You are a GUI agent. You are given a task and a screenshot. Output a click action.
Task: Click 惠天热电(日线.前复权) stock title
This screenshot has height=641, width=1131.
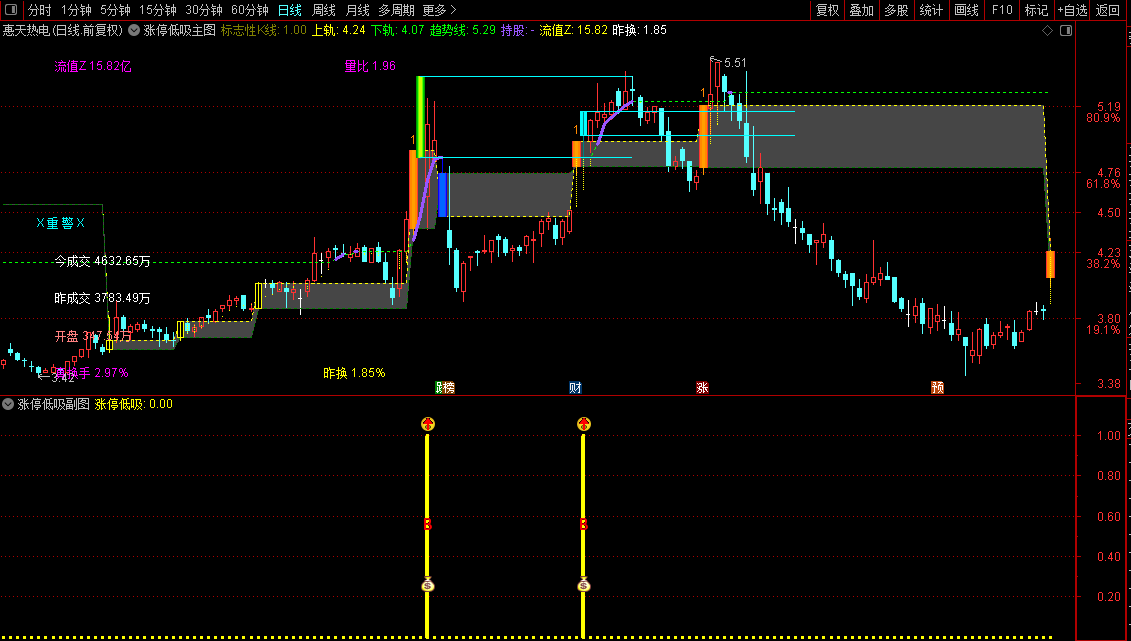63,30
